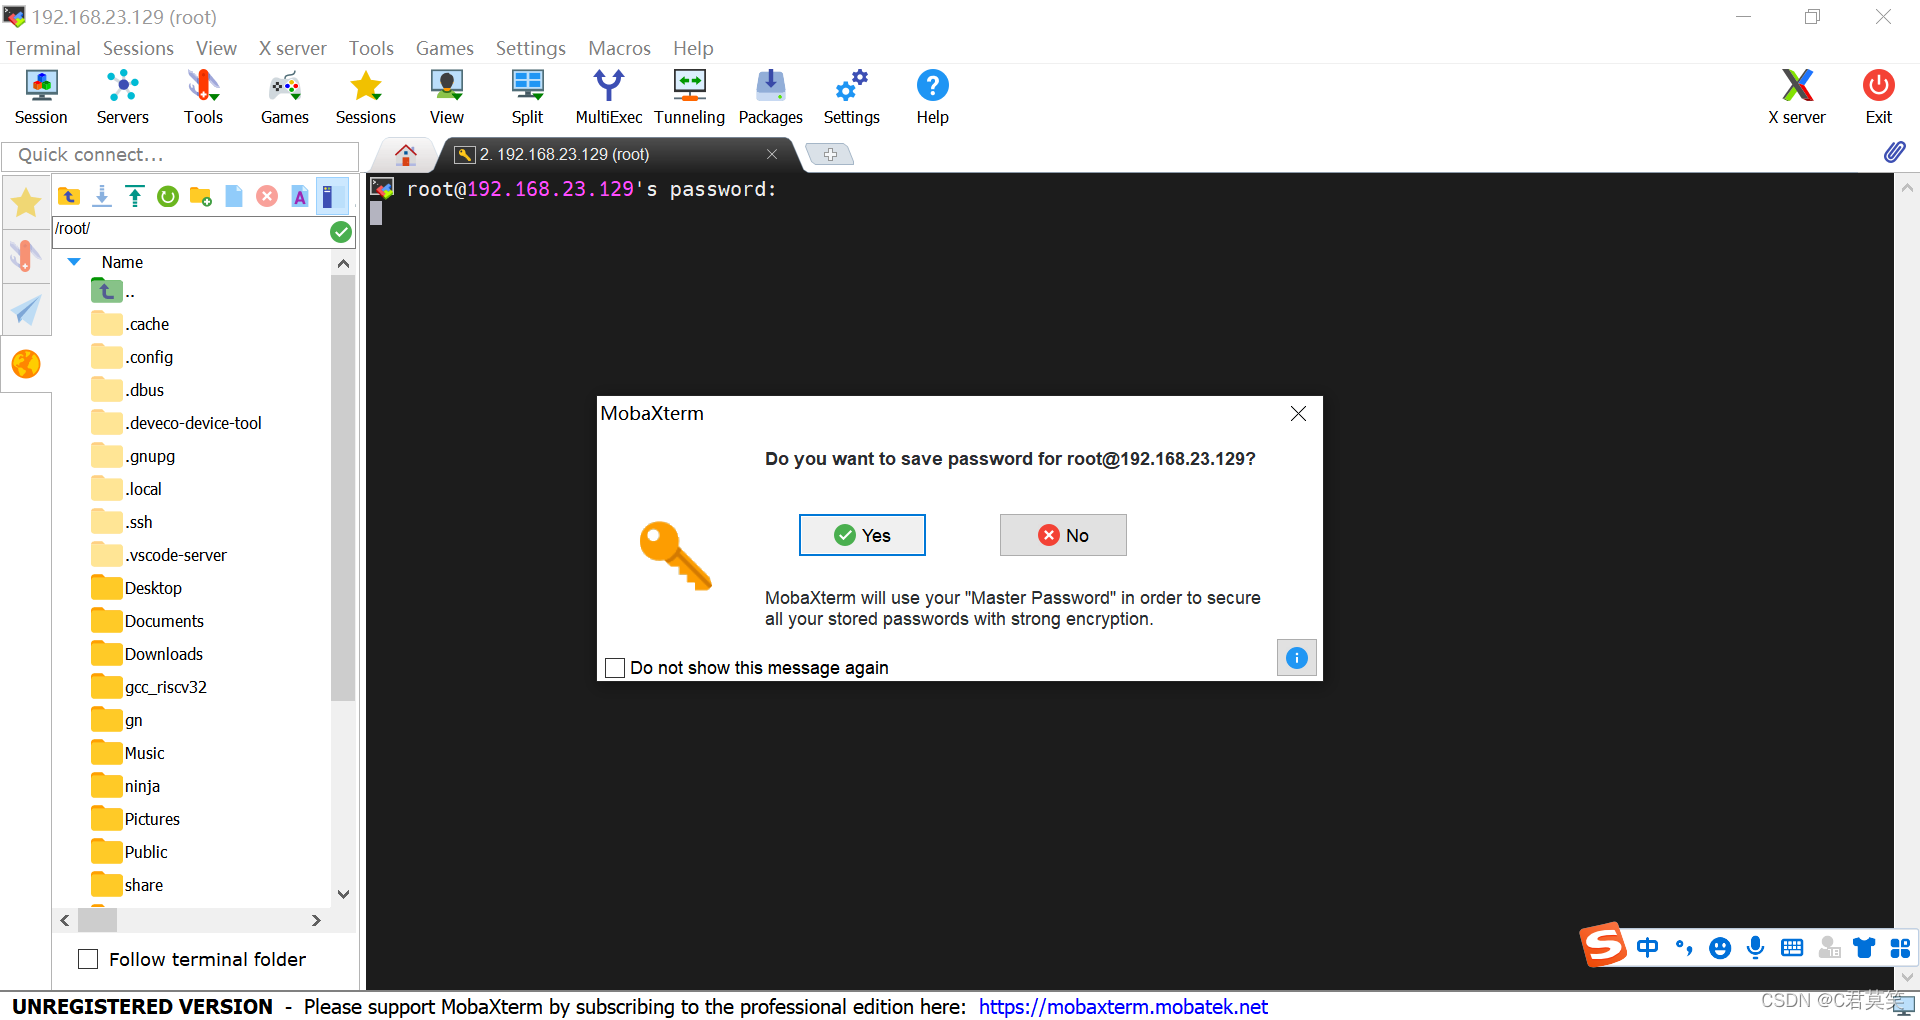Open the new terminal tab plus button
This screenshot has height=1020, width=1920.
pos(830,154)
